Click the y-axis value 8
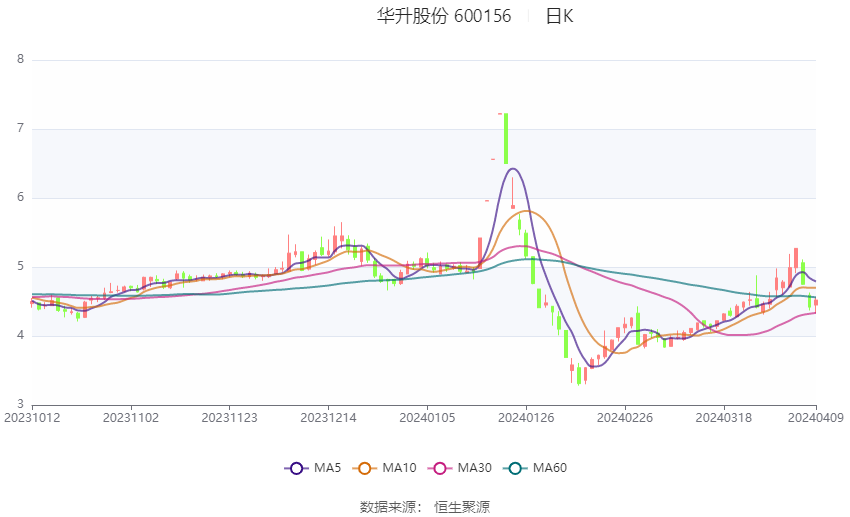The image size is (850, 517). (21, 59)
